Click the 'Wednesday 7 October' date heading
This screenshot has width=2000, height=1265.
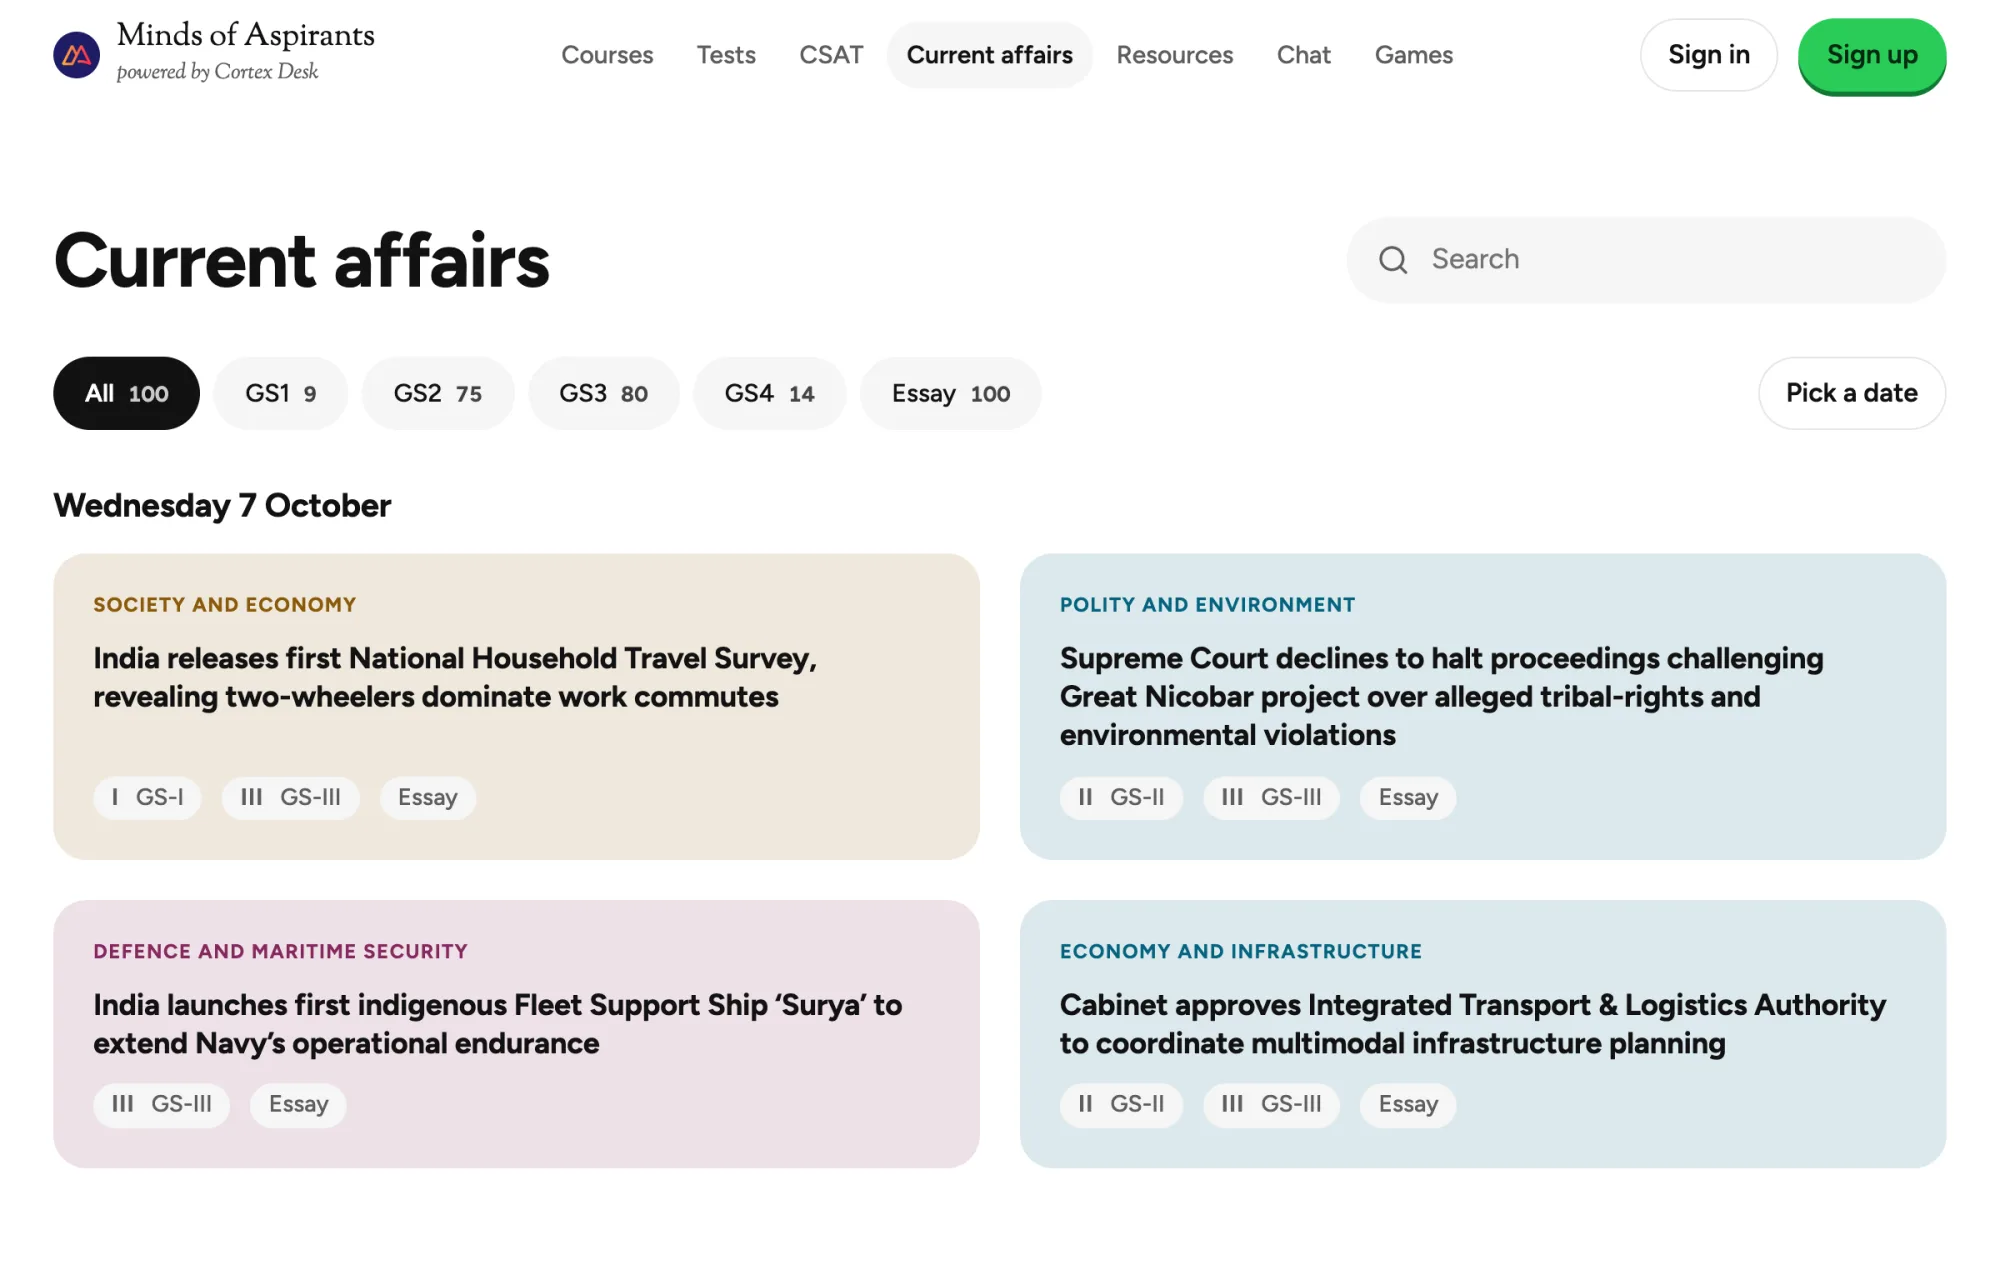(222, 506)
